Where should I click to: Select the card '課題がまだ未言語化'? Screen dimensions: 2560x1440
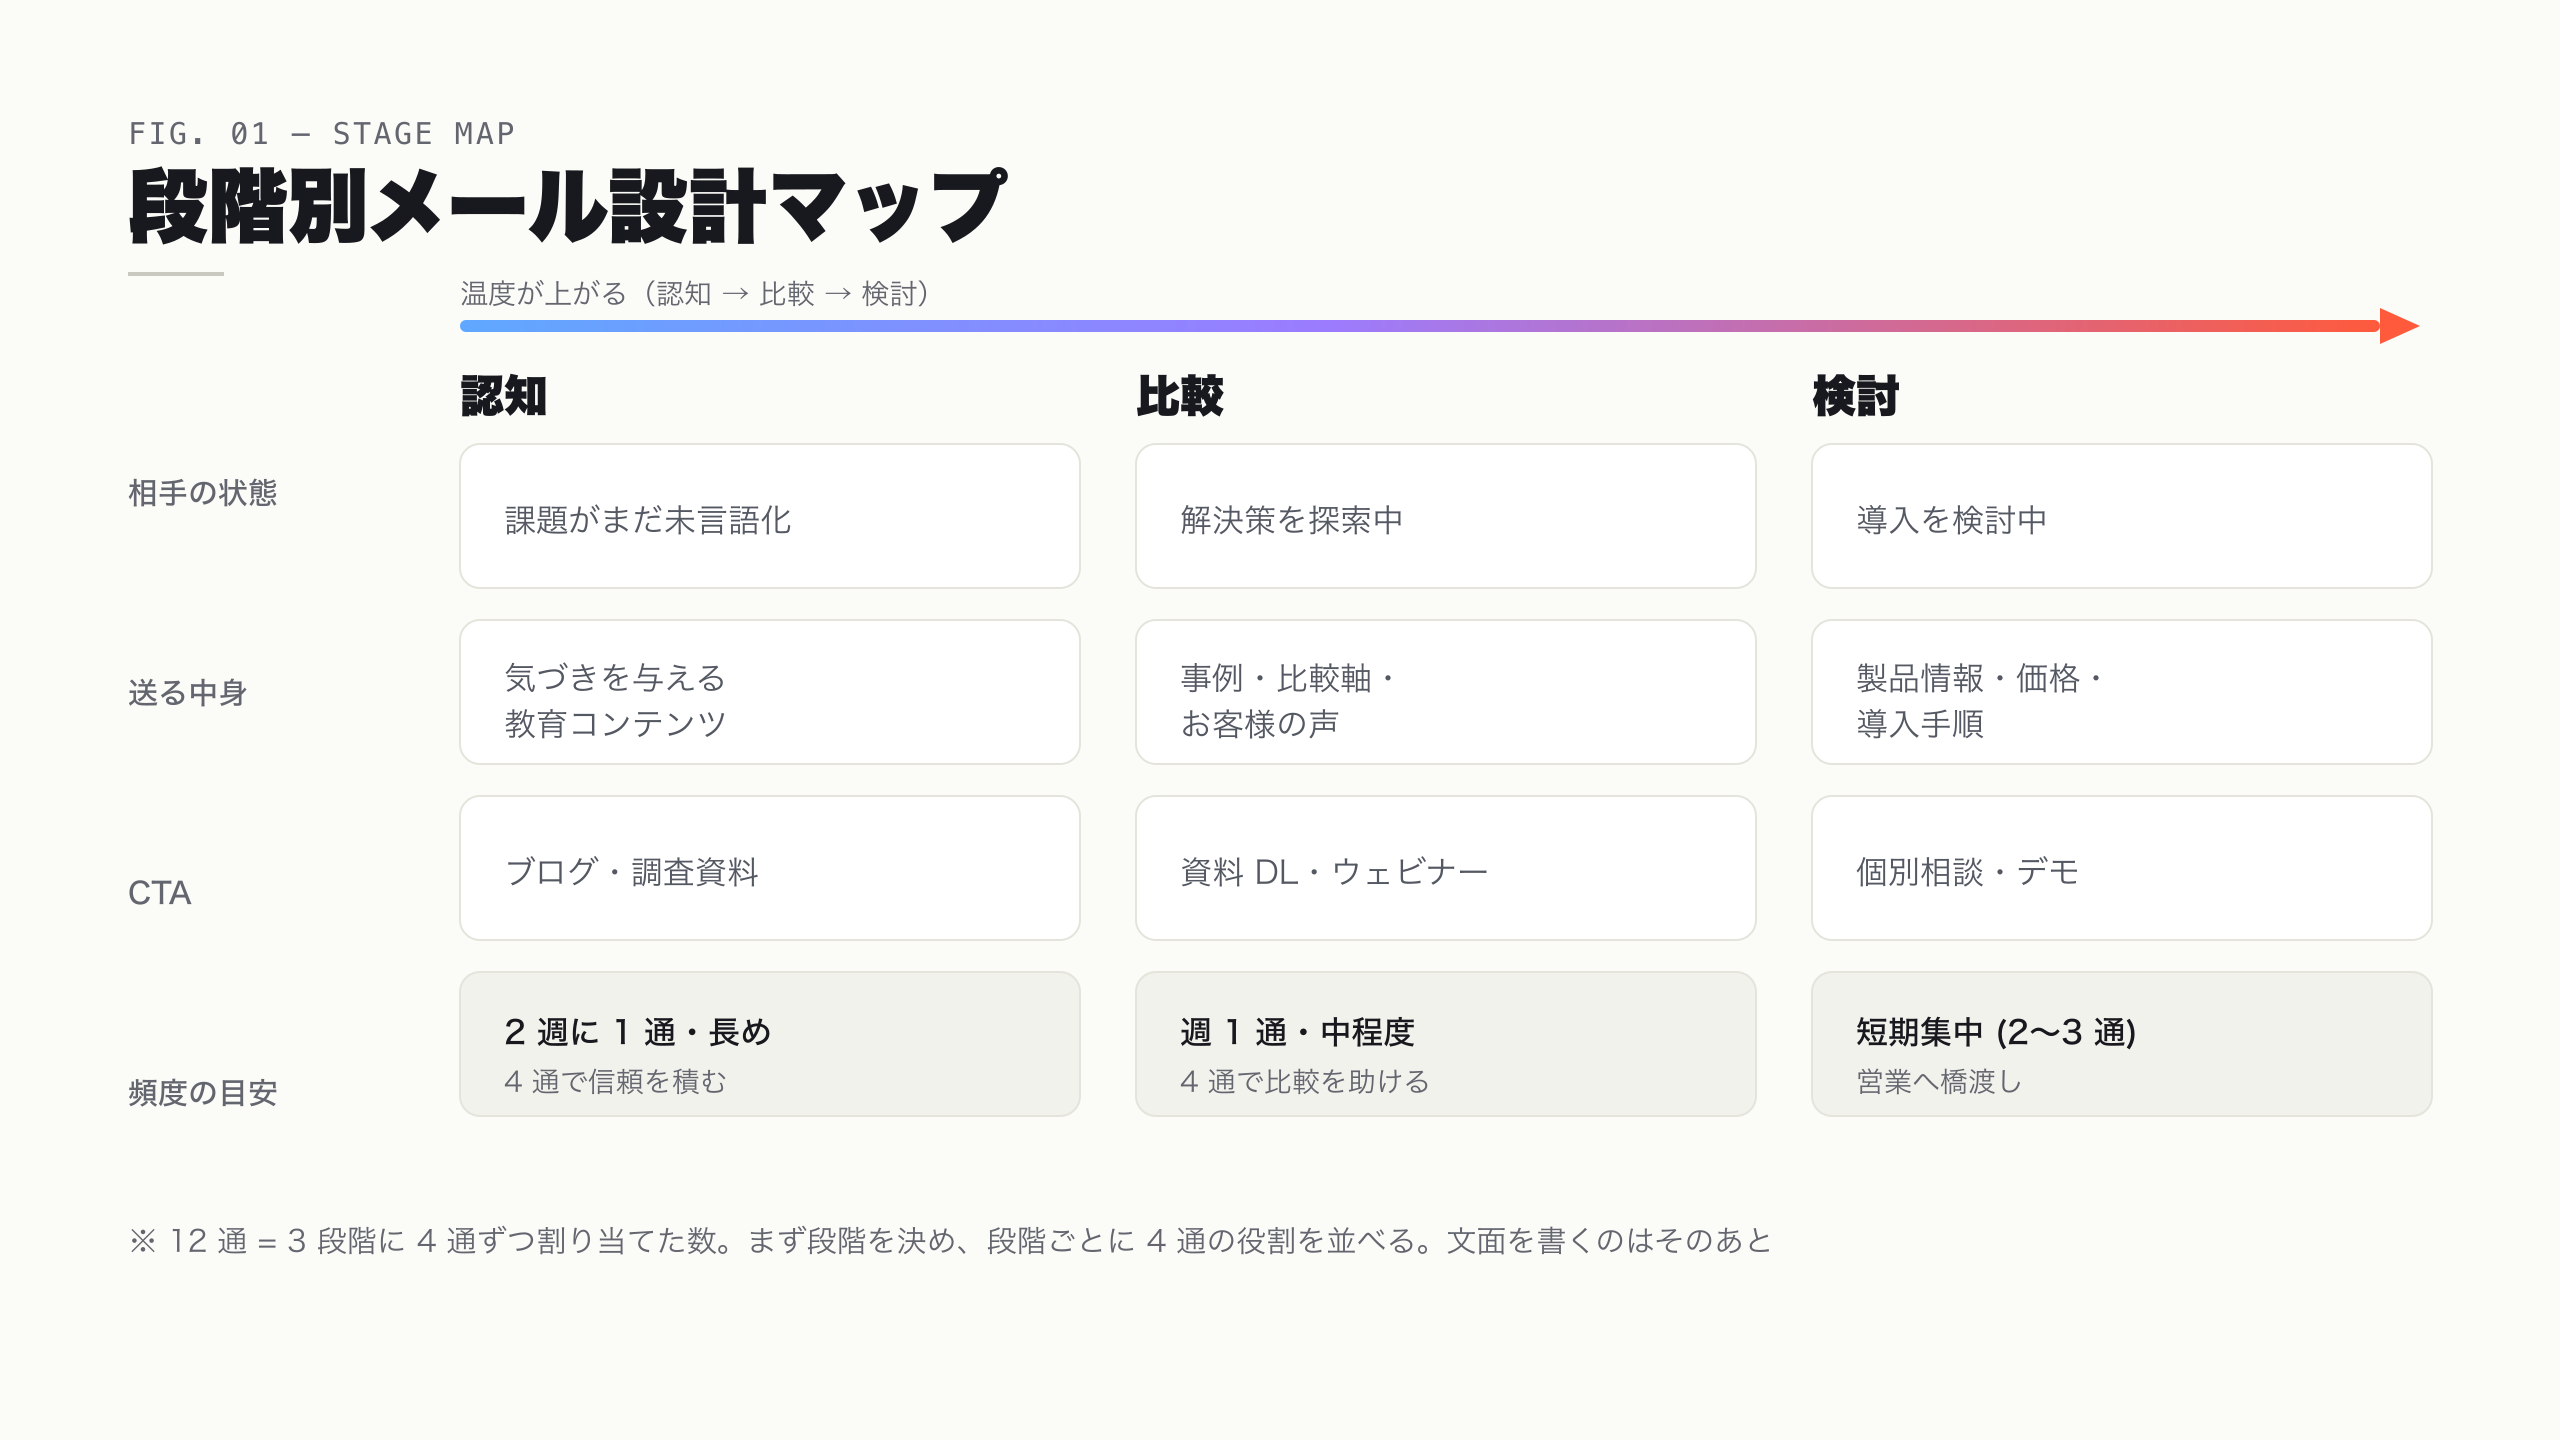point(770,516)
